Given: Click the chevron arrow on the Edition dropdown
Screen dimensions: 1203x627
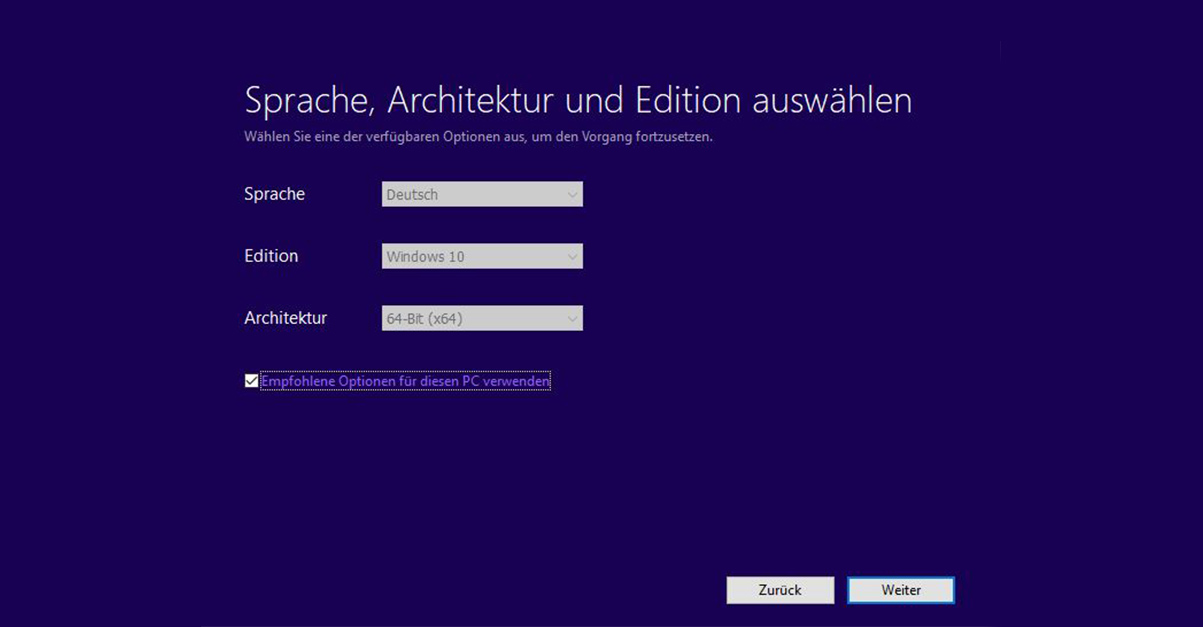Looking at the screenshot, I should [x=572, y=256].
